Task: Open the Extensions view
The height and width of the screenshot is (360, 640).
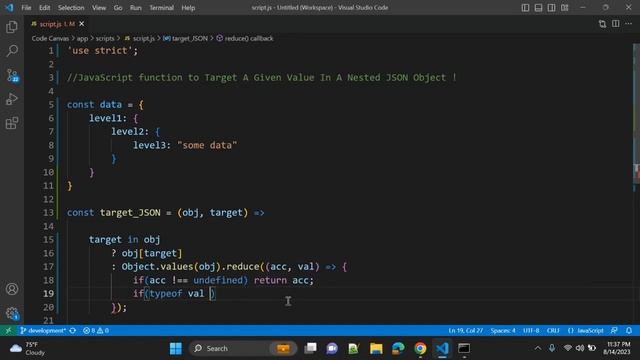Action: tap(12, 123)
